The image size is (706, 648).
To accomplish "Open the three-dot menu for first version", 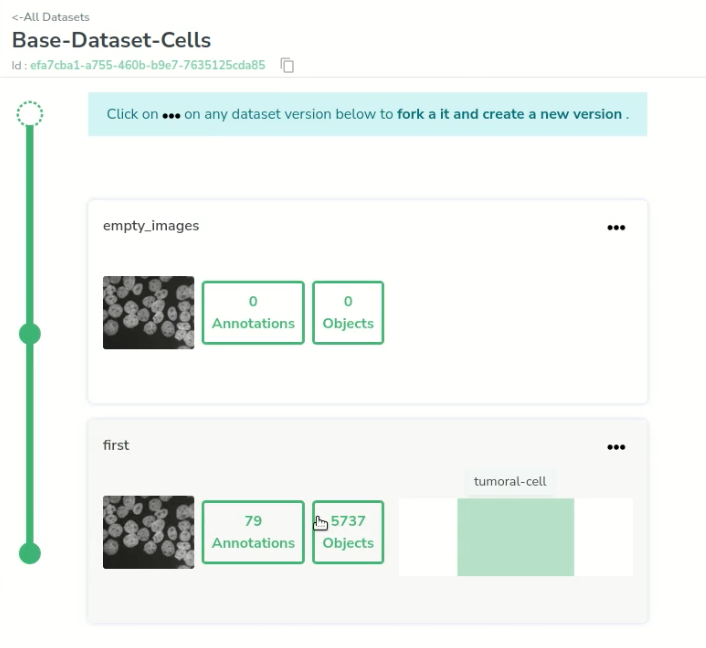I will pyautogui.click(x=616, y=447).
